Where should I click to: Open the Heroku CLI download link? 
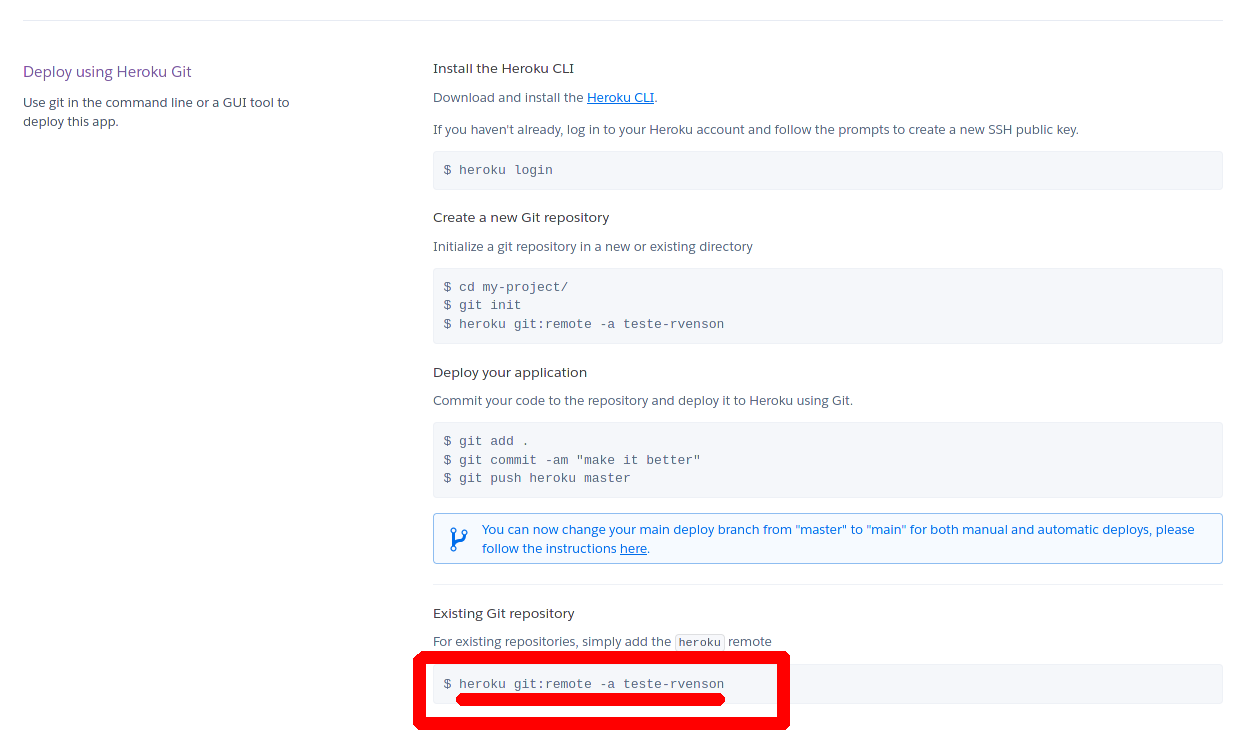point(620,98)
